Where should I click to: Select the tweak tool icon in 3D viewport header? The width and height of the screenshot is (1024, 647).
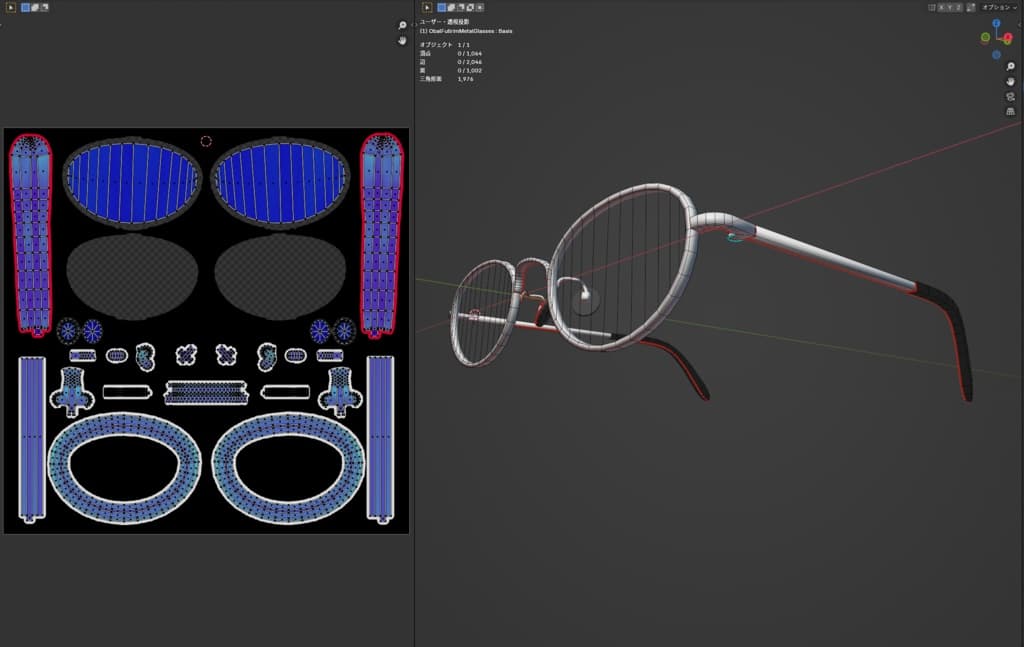pos(428,7)
